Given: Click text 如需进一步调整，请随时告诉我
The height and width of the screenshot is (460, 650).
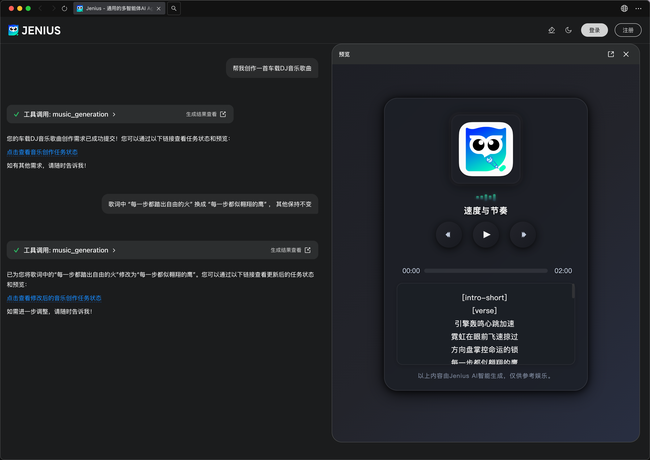Looking at the screenshot, I should 49,312.
